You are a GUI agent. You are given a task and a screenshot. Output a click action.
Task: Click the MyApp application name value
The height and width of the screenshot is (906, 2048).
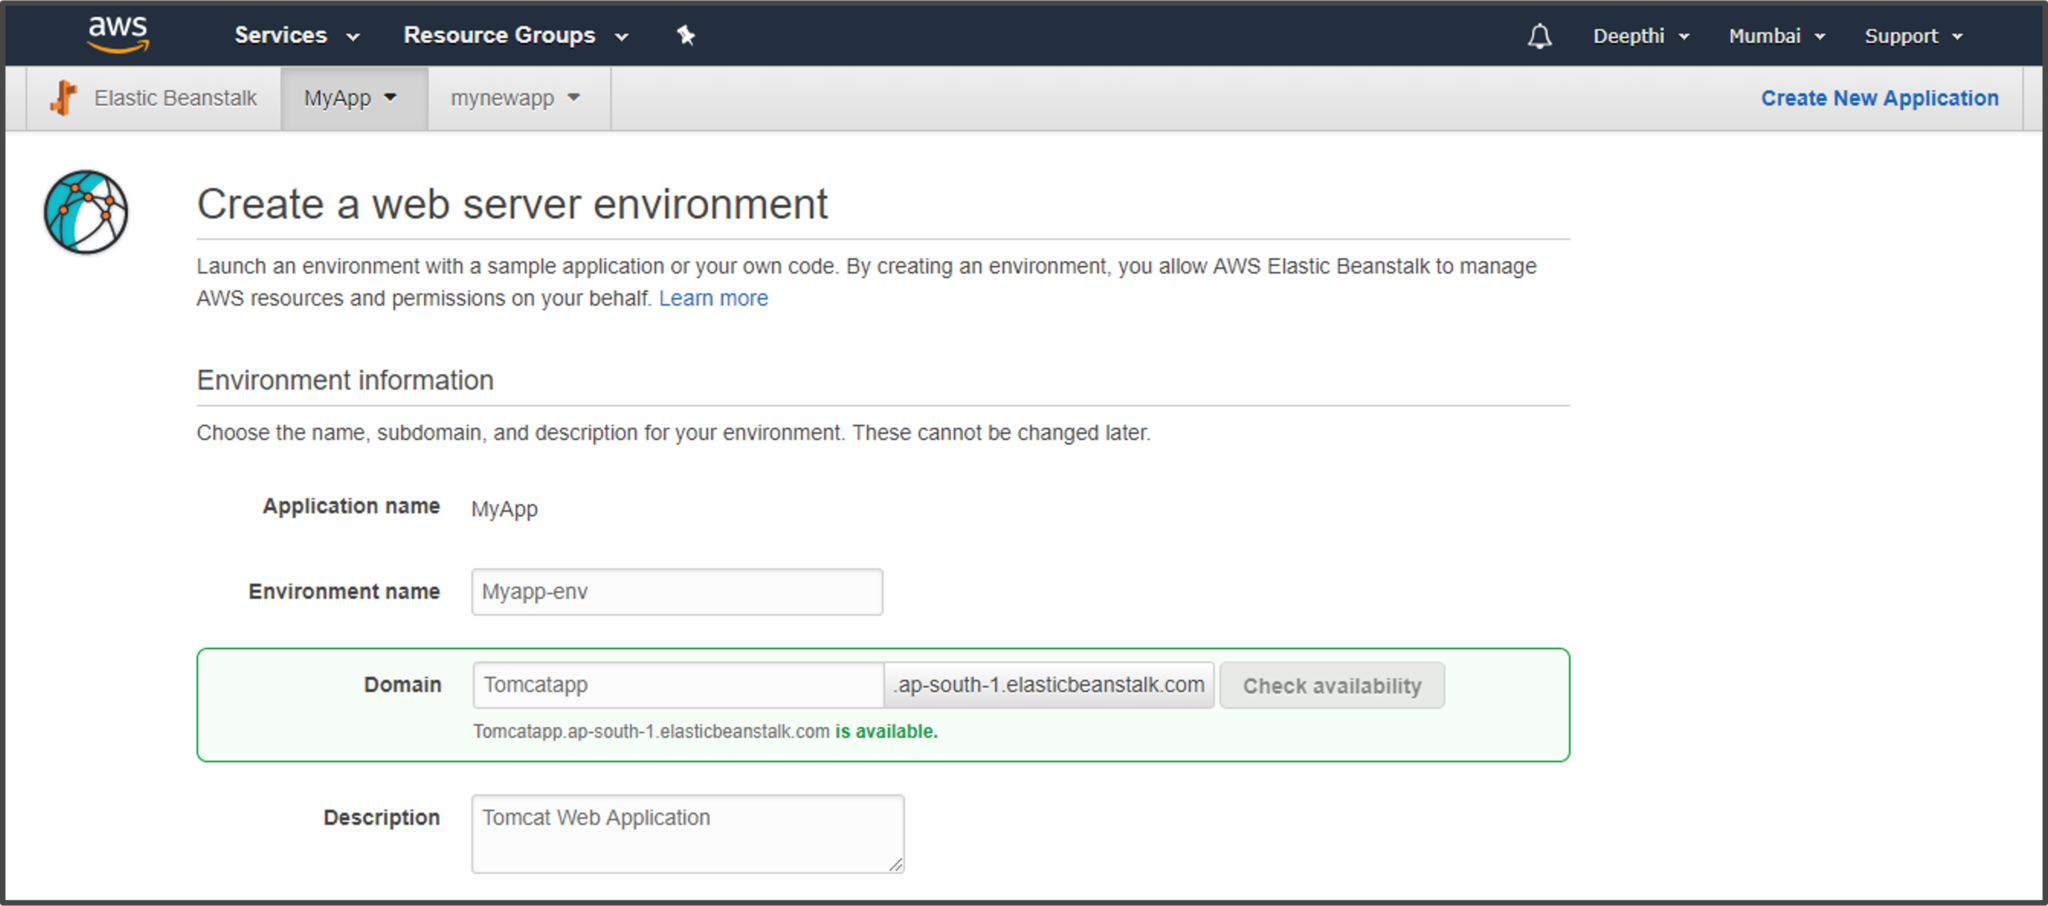pos(504,509)
